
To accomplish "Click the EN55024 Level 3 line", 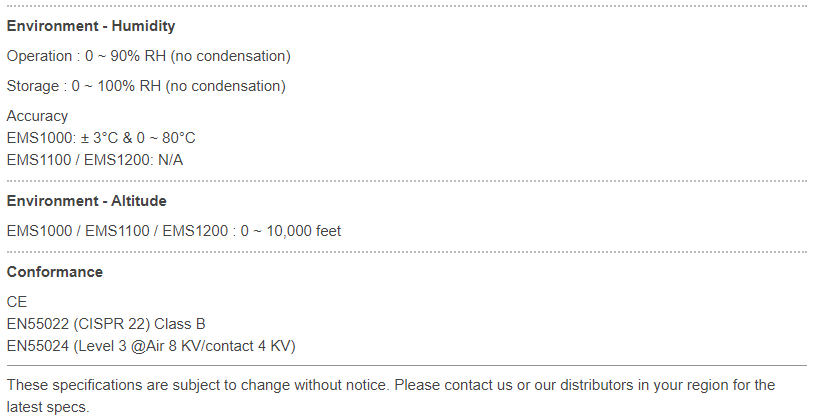I will point(151,346).
